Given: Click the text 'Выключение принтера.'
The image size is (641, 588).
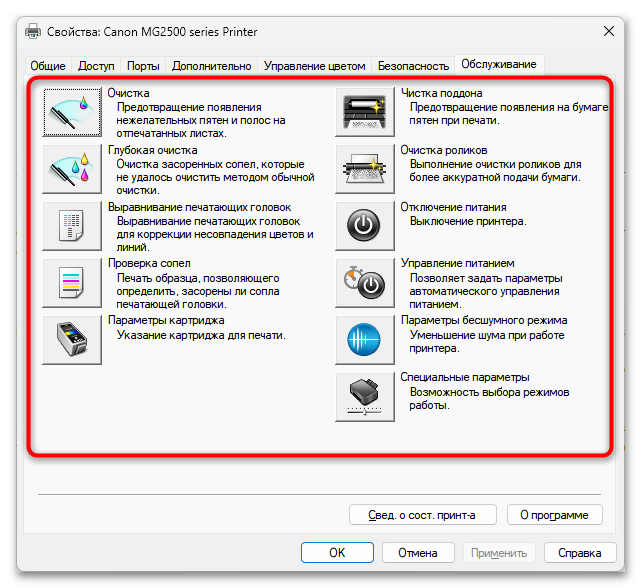Looking at the screenshot, I should click(468, 221).
